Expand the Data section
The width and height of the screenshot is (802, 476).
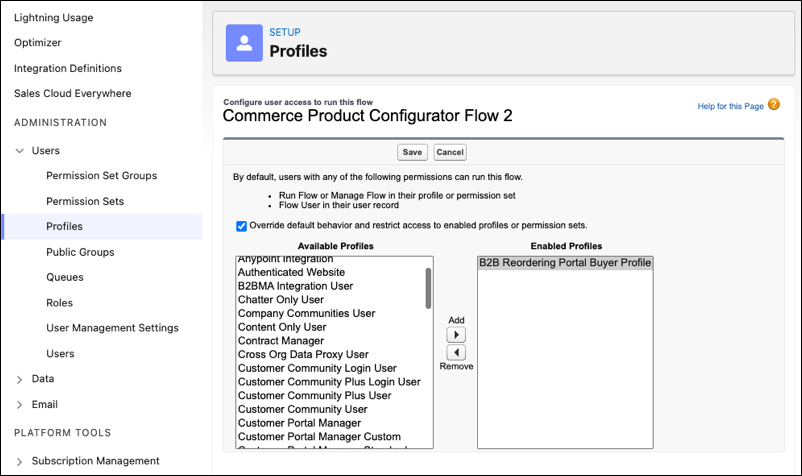[19, 379]
